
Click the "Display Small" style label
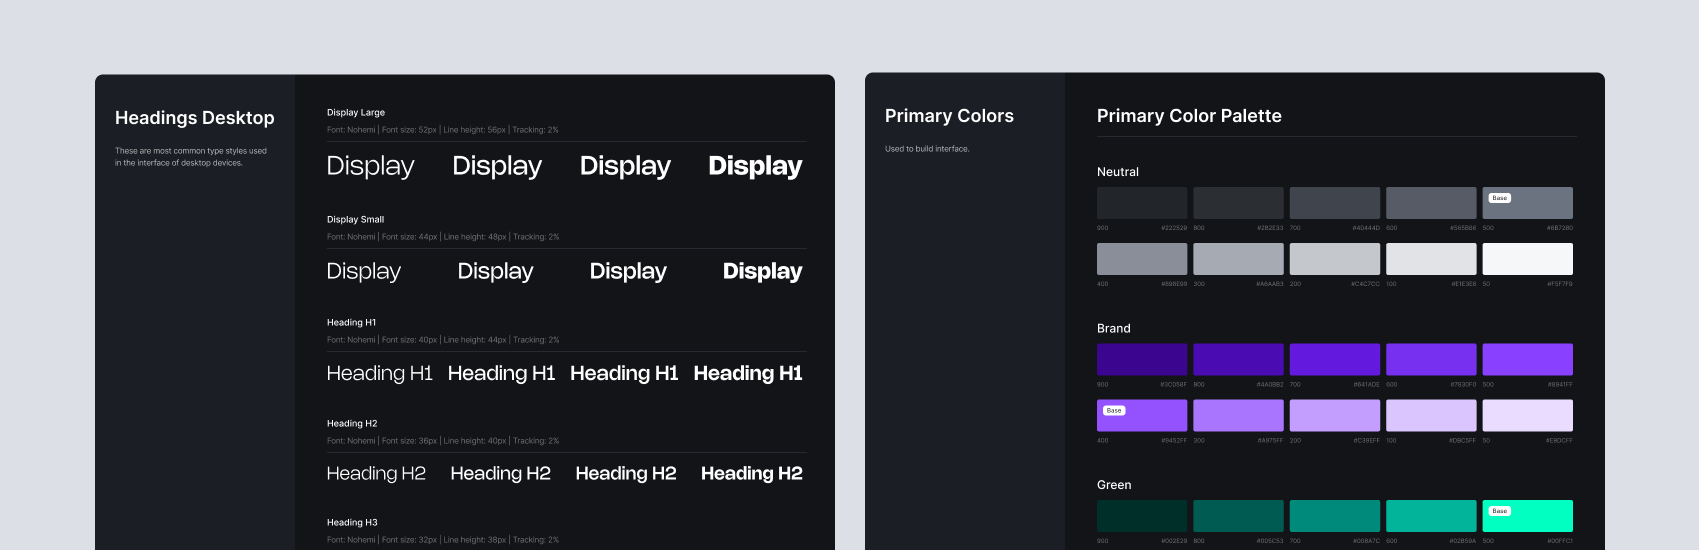pyautogui.click(x=355, y=220)
